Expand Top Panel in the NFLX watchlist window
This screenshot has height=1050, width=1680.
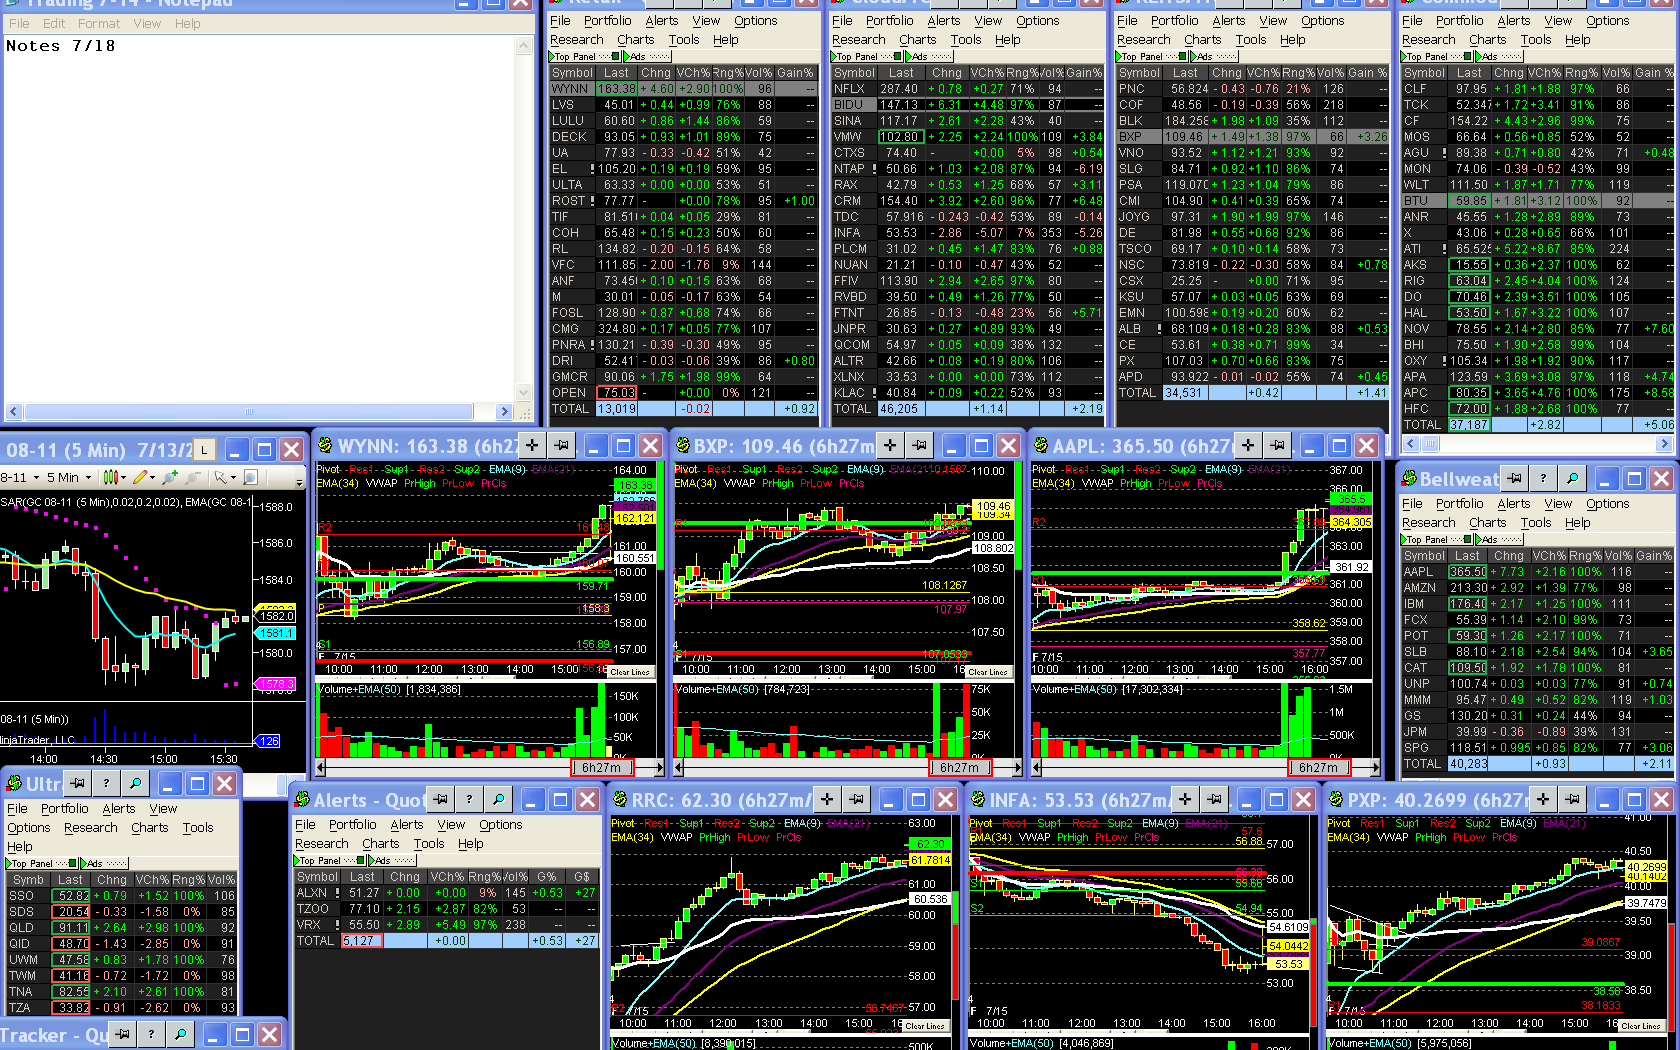tap(867, 56)
